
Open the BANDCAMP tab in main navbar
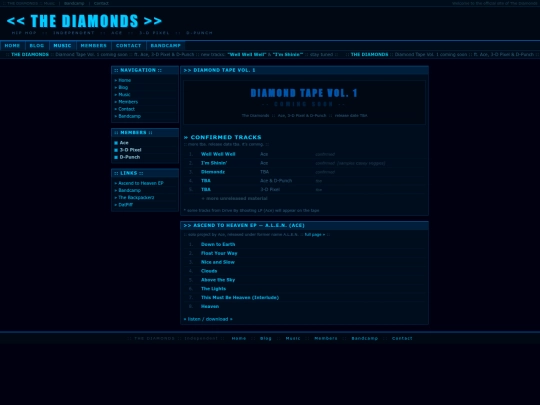point(166,45)
